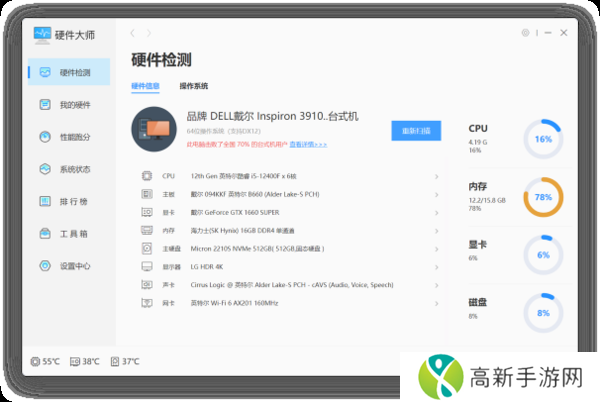Image resolution: width=600 pixels, height=402 pixels.
Task: Open the 性能跑分 sidebar item
Action: click(x=69, y=137)
